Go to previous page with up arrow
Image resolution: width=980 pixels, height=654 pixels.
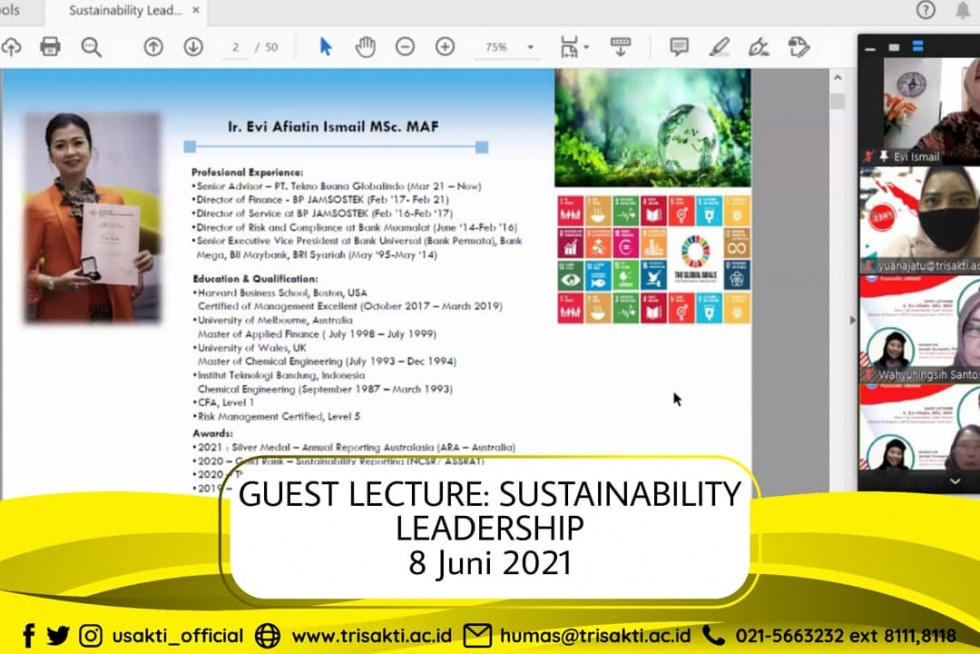tap(153, 47)
